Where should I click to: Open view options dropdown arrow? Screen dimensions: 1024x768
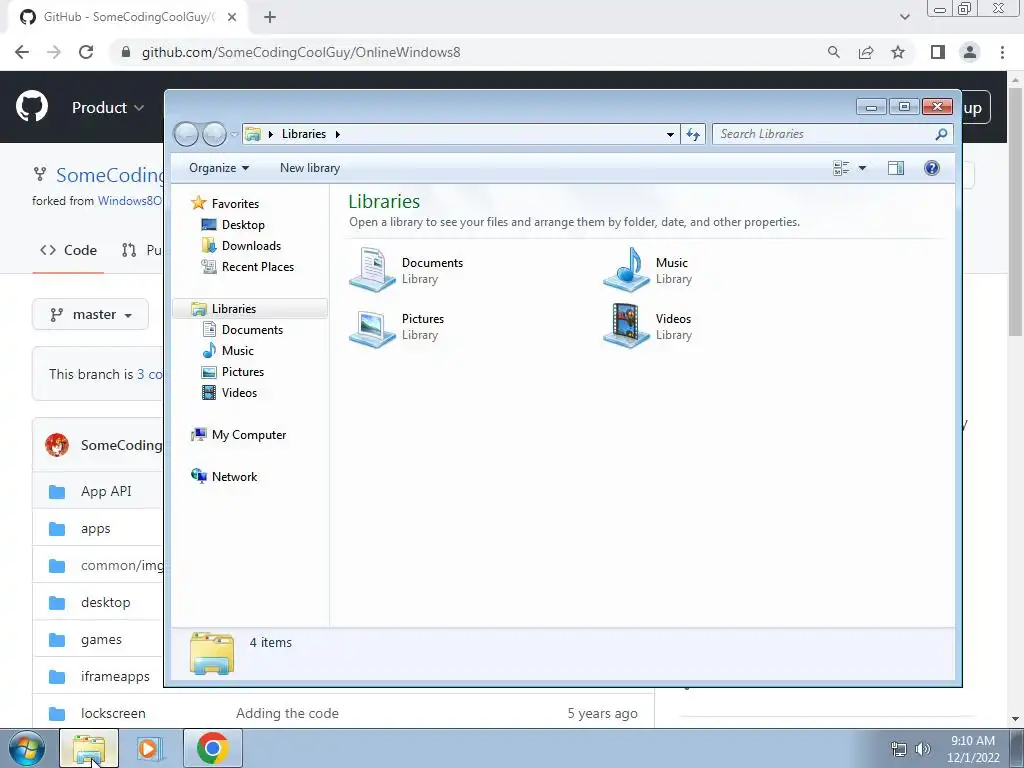(862, 168)
